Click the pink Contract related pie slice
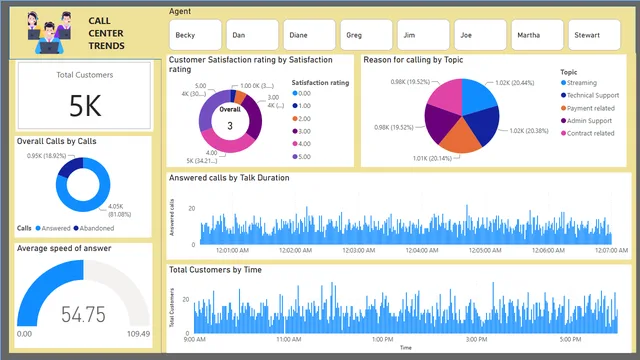The height and width of the screenshot is (360, 640). 447,96
